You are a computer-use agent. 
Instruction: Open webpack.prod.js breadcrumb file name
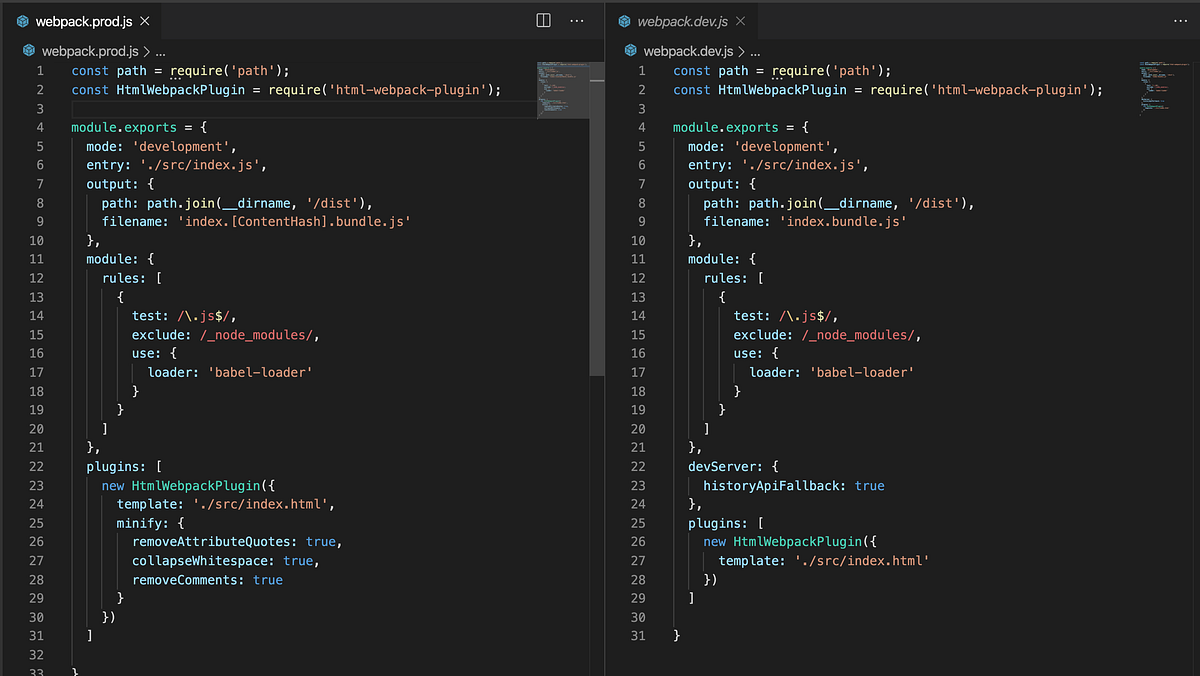tap(90, 50)
